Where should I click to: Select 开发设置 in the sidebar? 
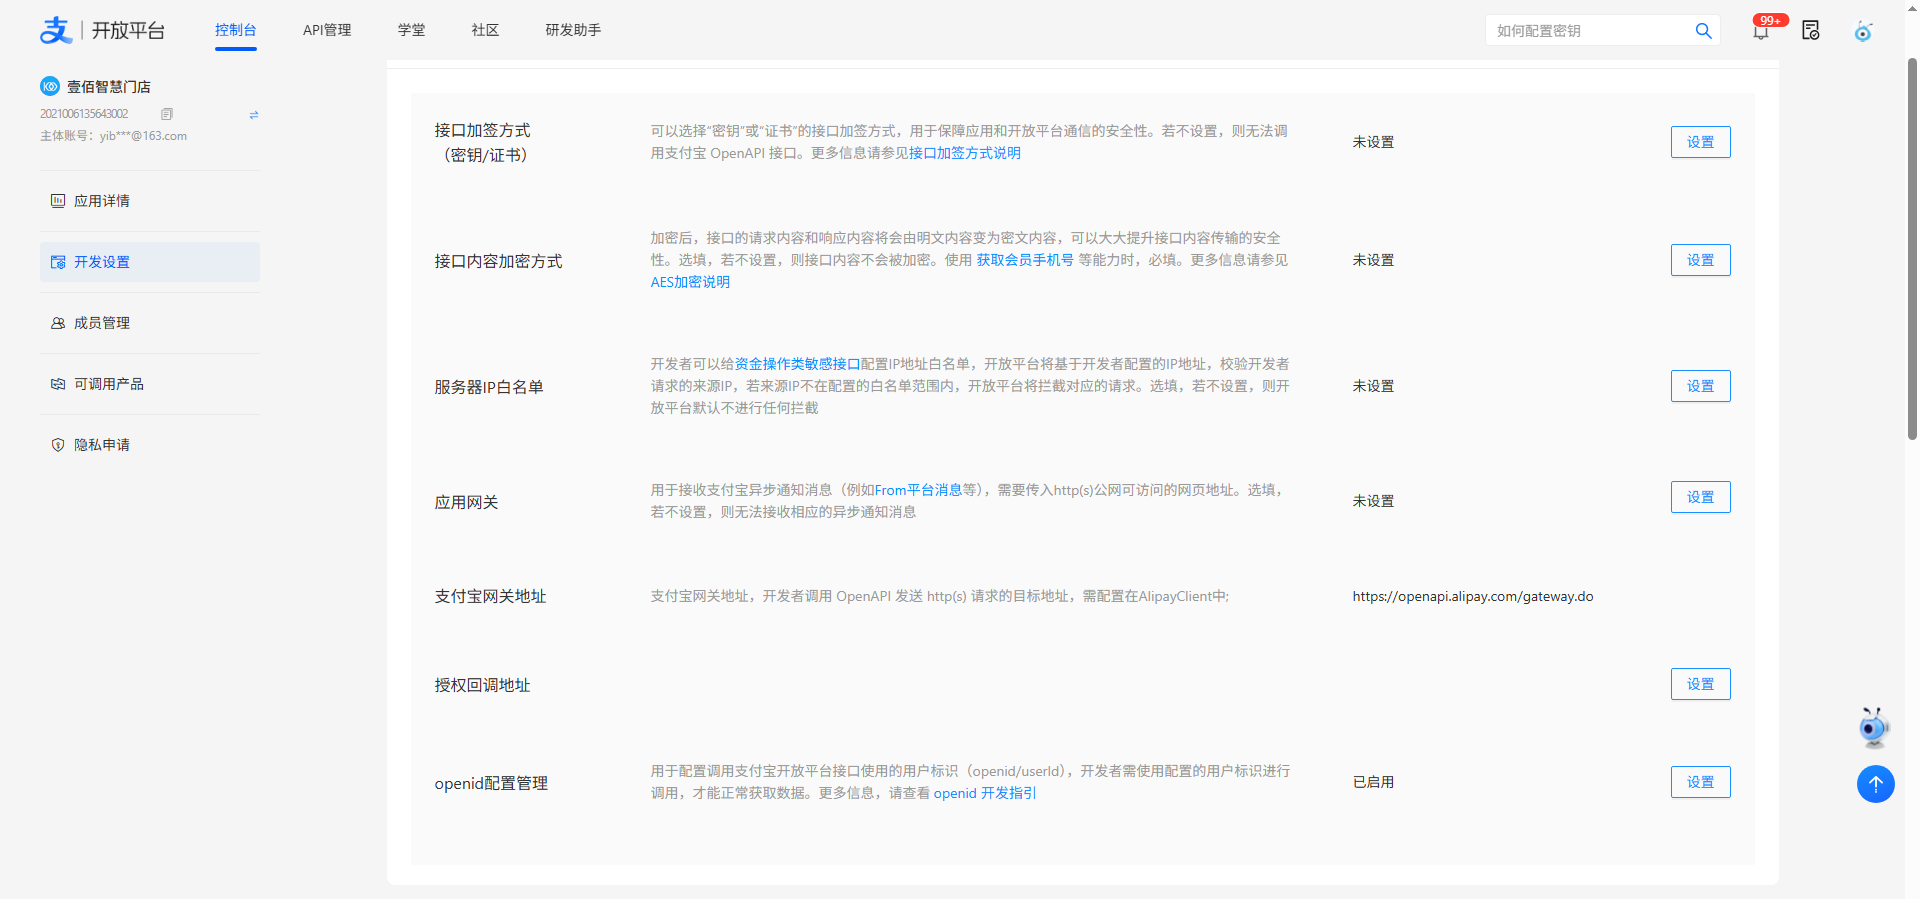click(150, 262)
